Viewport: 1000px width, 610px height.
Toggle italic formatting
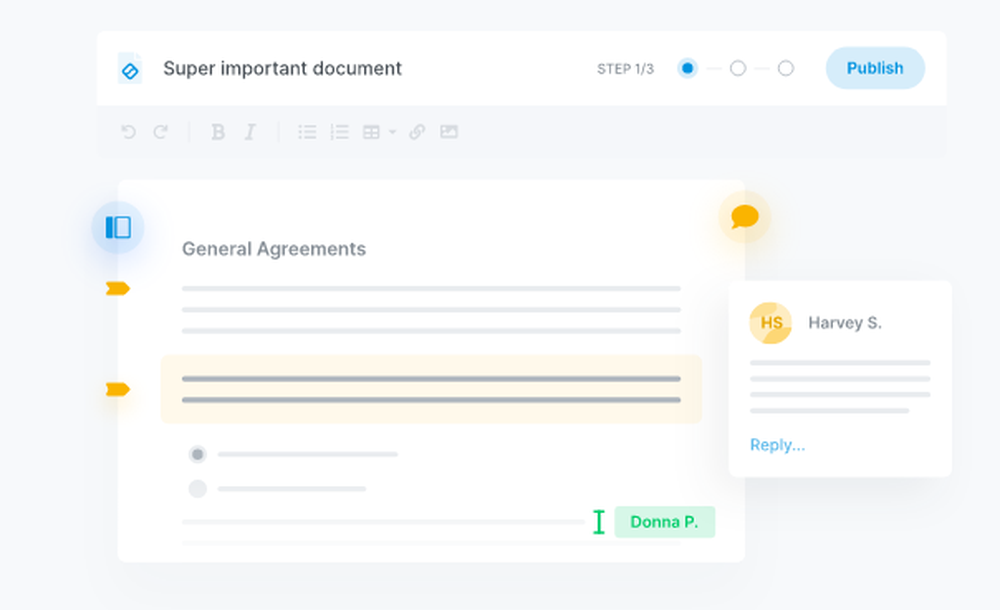[249, 131]
